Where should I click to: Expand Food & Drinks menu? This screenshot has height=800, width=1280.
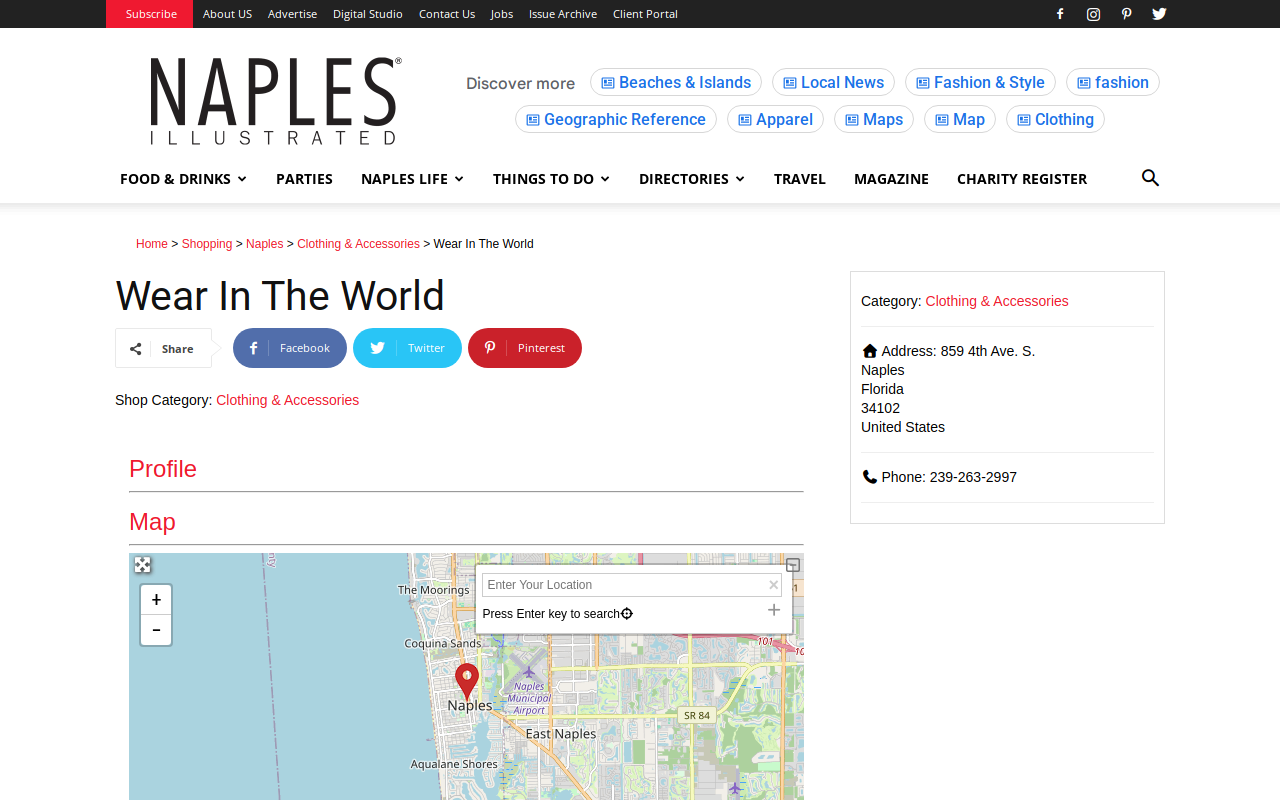[183, 179]
